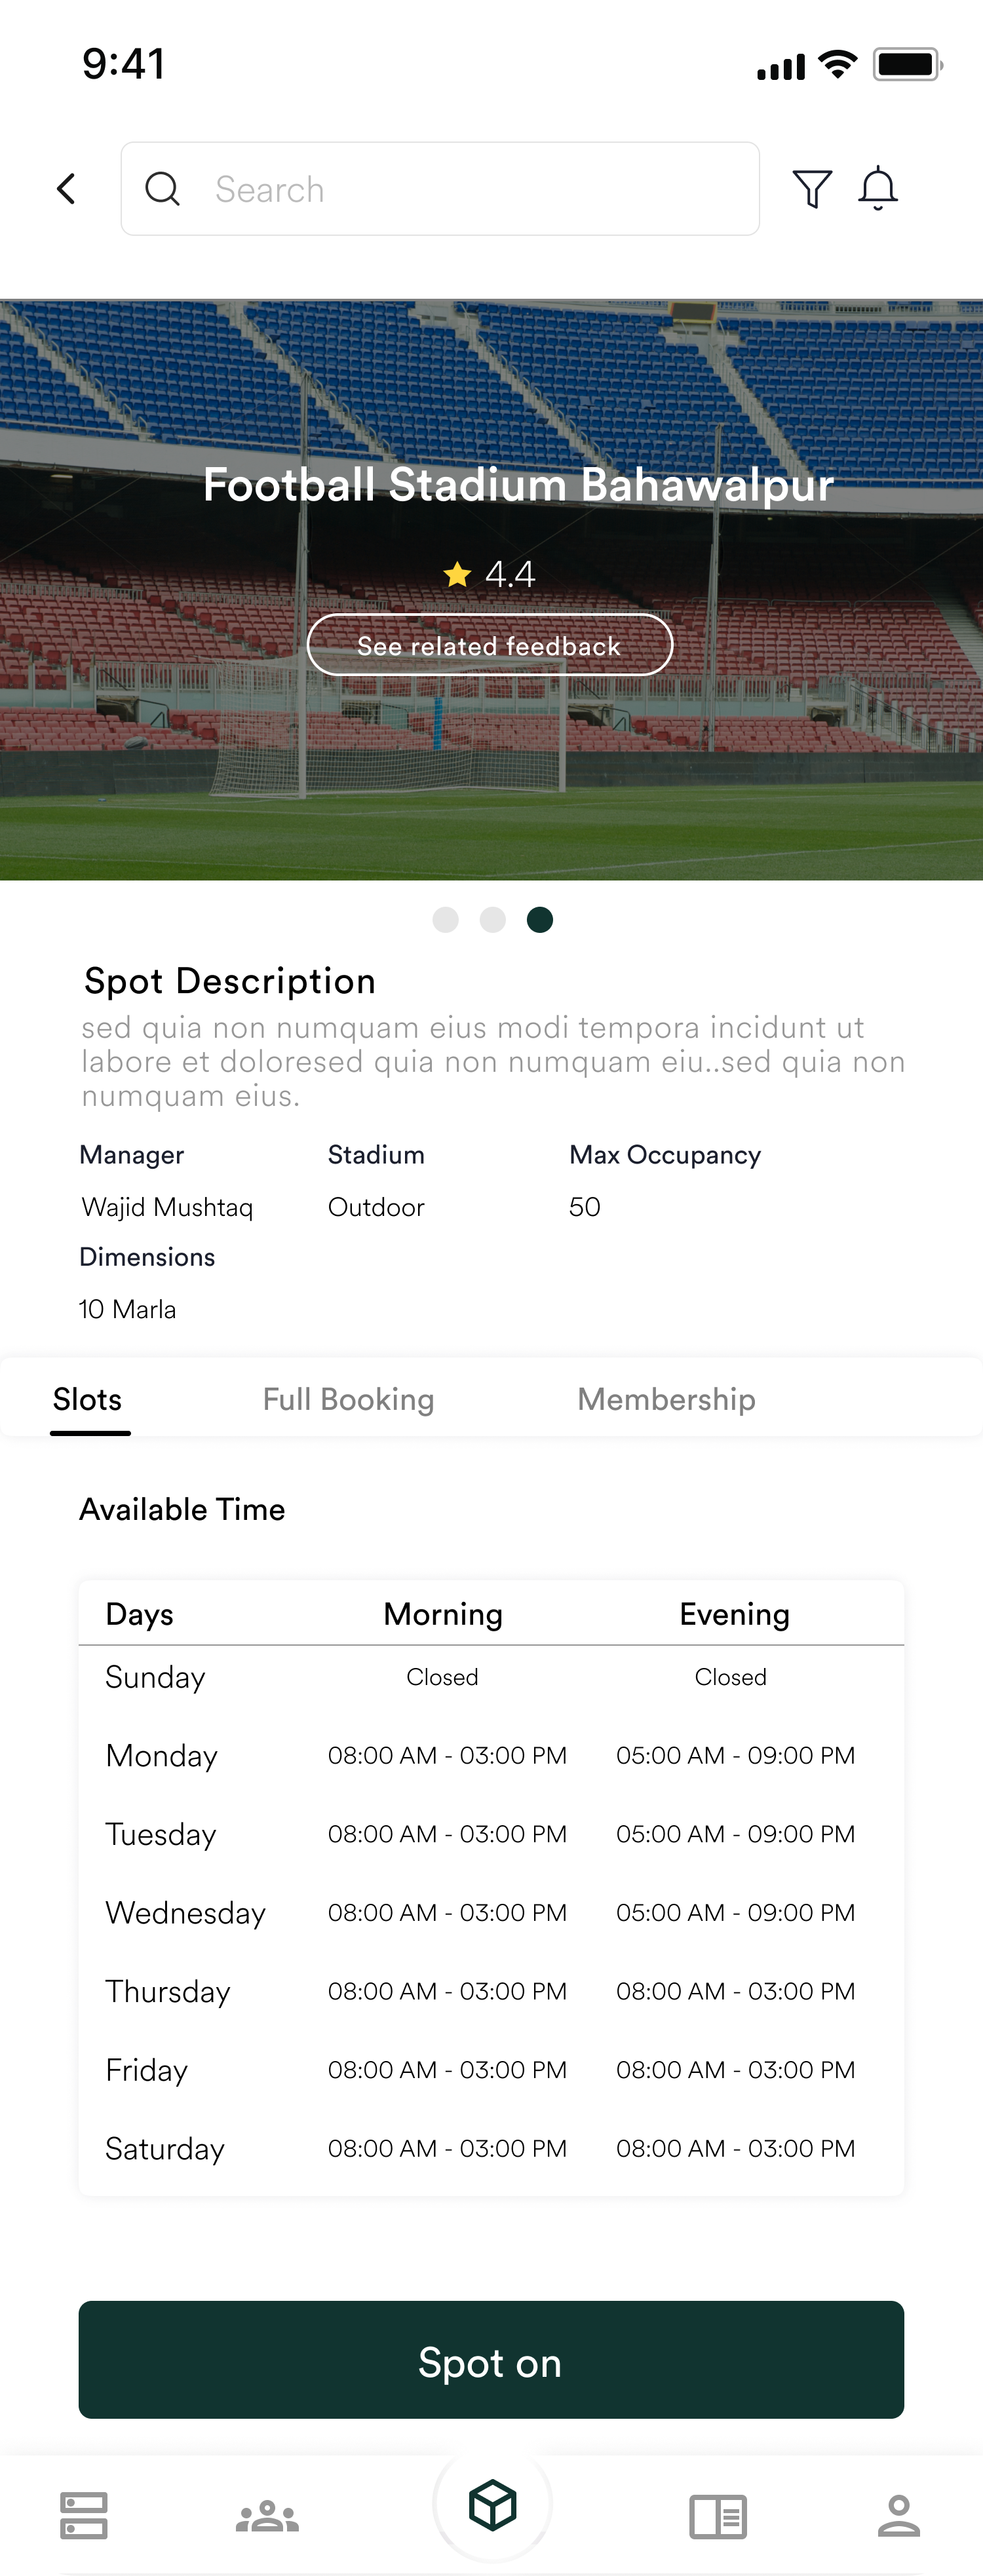Open the filter funnel icon
The image size is (983, 2576).
pyautogui.click(x=812, y=188)
